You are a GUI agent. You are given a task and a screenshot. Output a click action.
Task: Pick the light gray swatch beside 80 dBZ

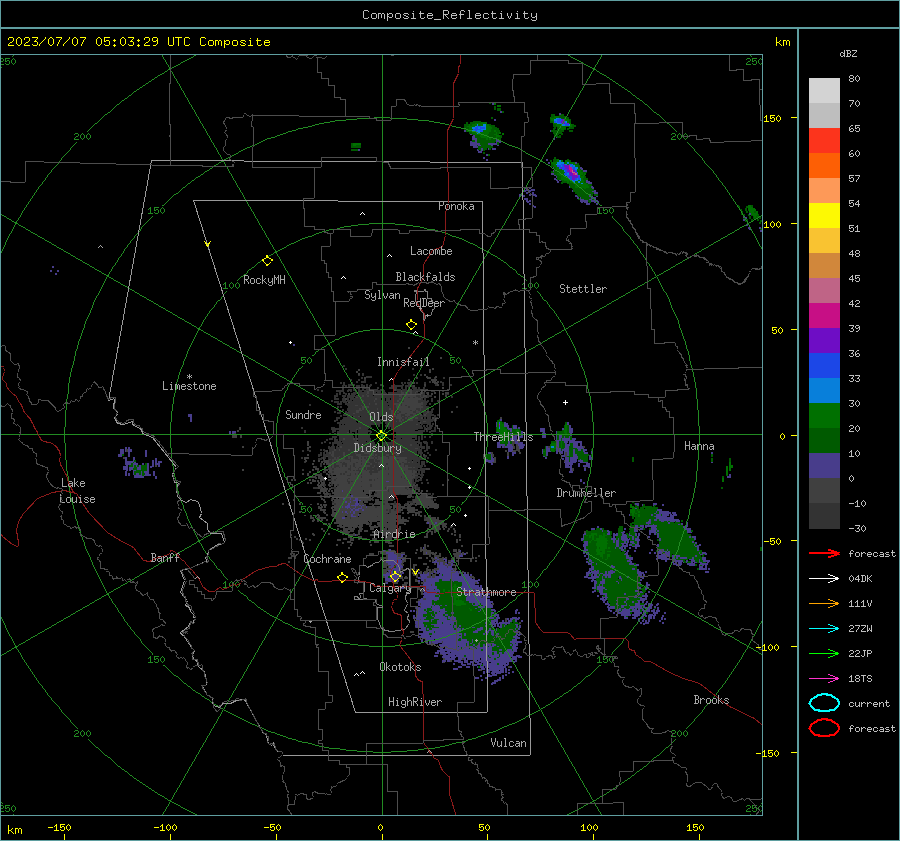tap(824, 90)
